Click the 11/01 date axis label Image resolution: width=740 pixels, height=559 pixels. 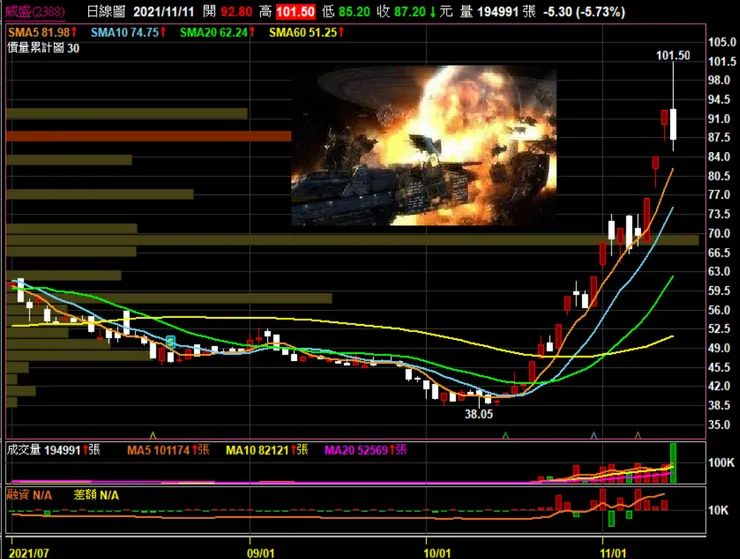pos(613,553)
